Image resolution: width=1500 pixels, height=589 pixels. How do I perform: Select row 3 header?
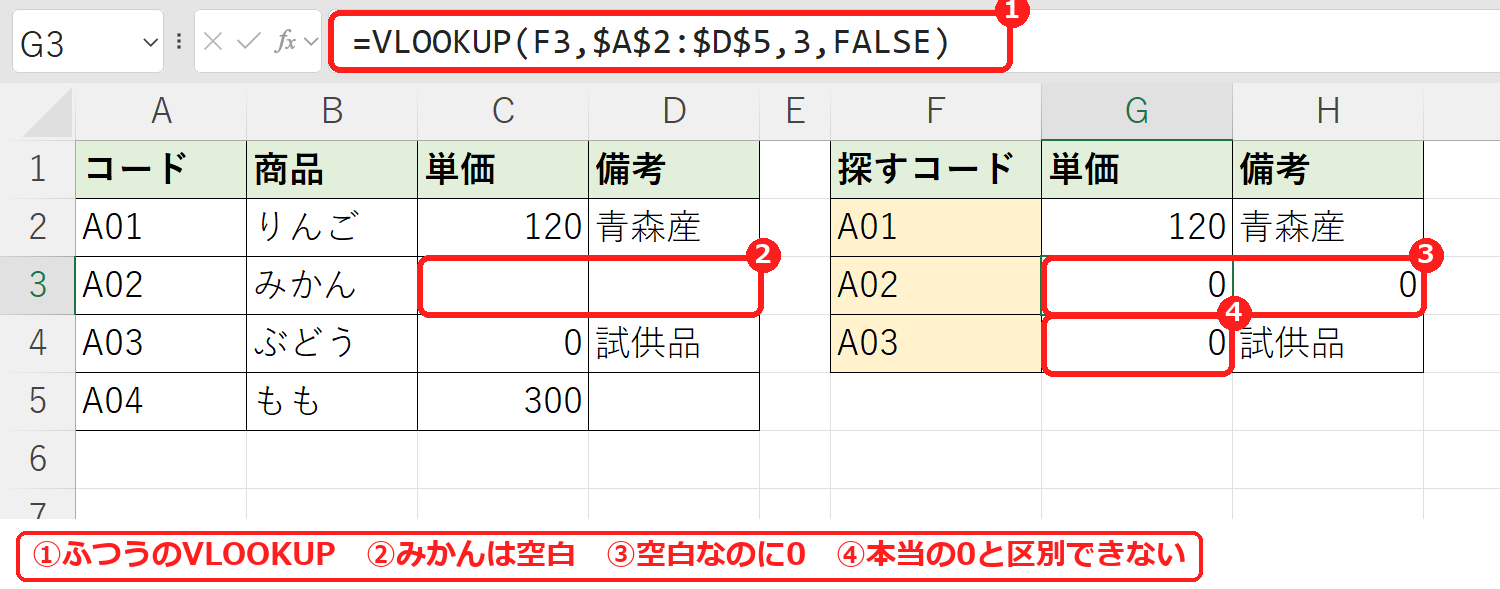pyautogui.click(x=38, y=285)
